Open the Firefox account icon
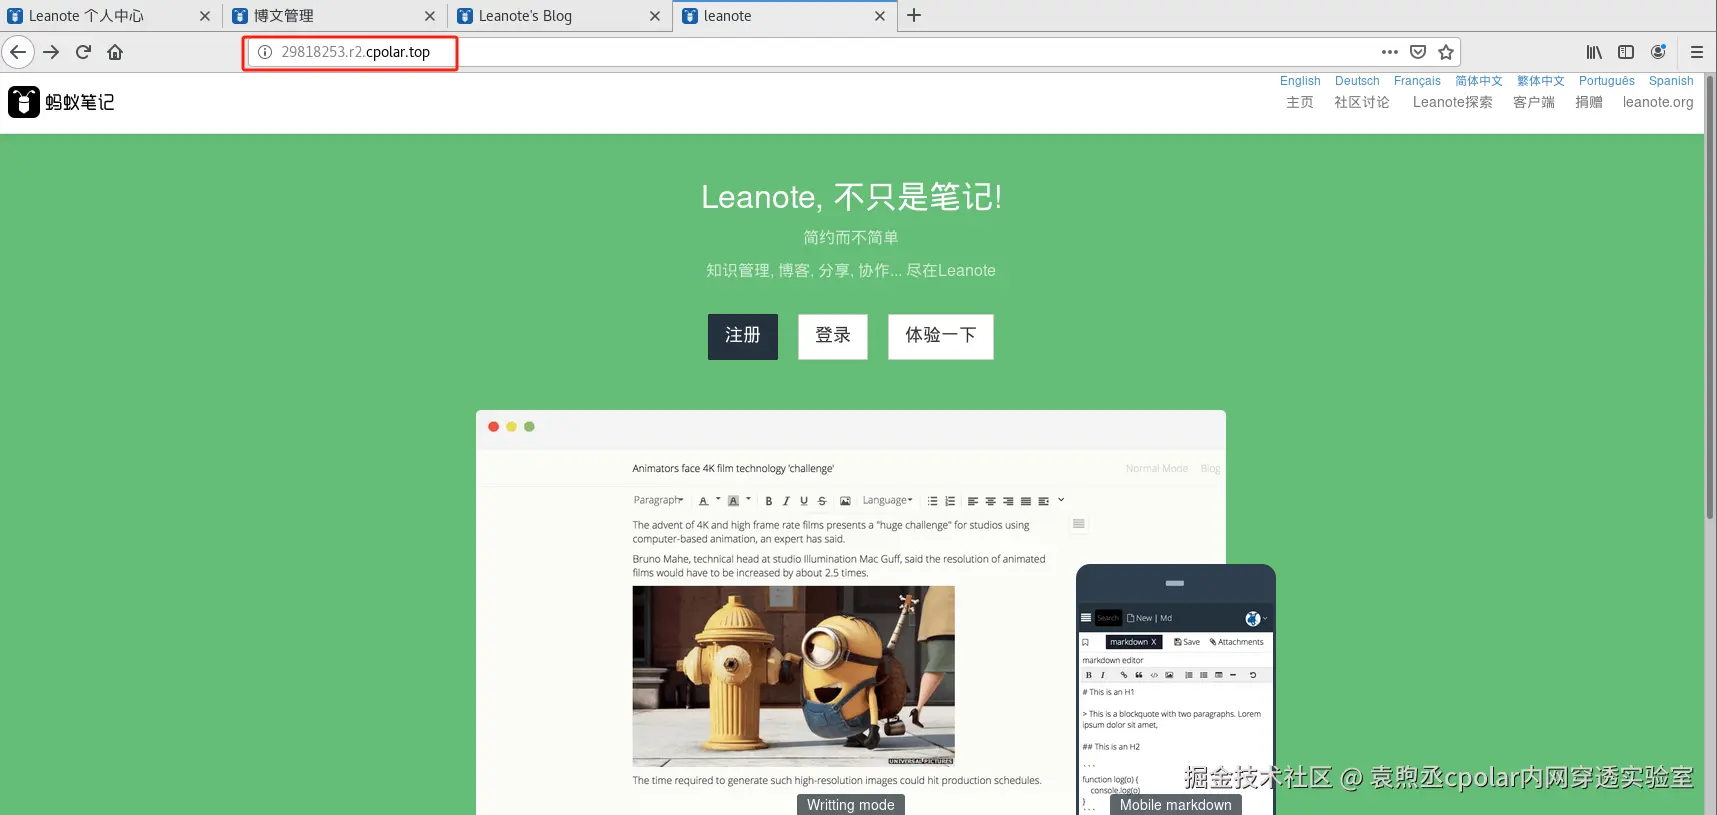Viewport: 1717px width, 815px height. [1658, 52]
